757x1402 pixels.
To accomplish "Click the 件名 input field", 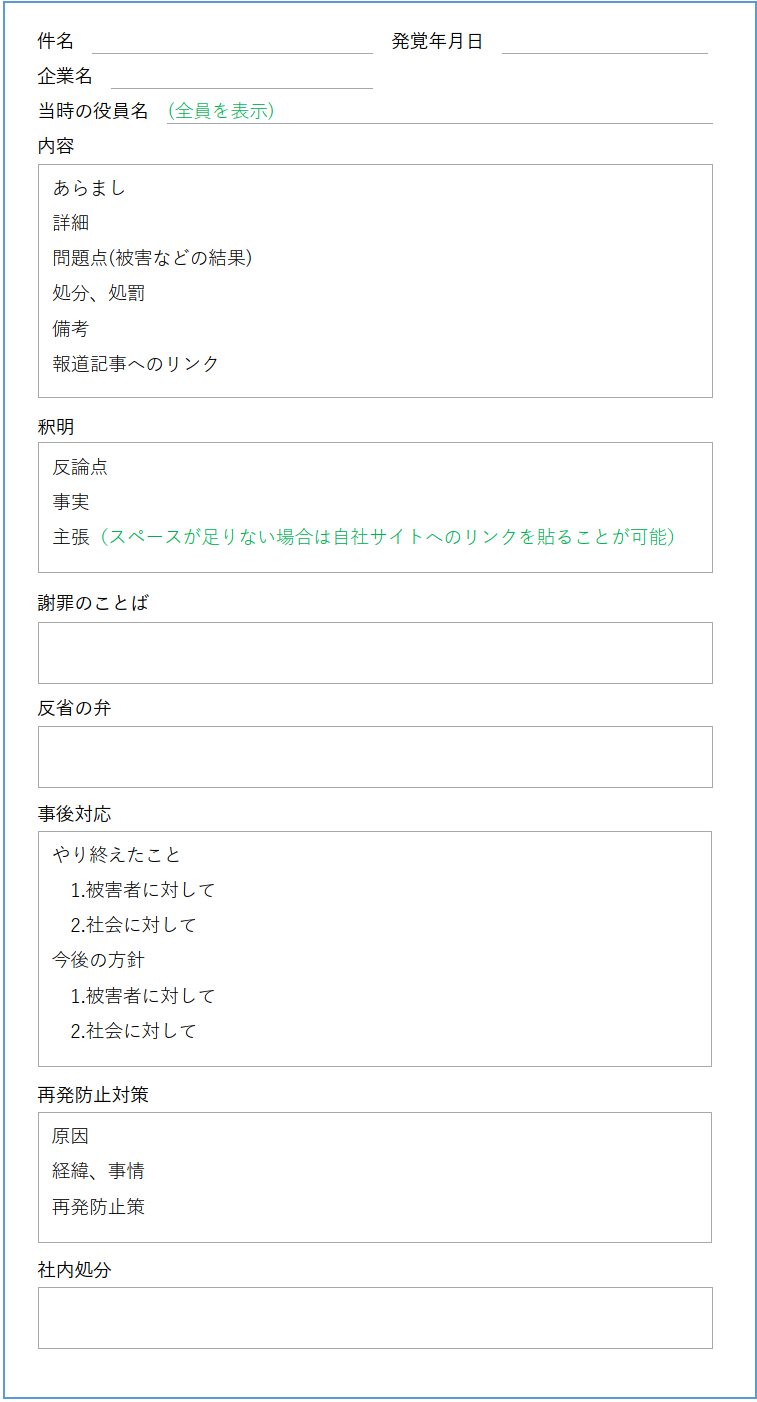I will pos(232,42).
